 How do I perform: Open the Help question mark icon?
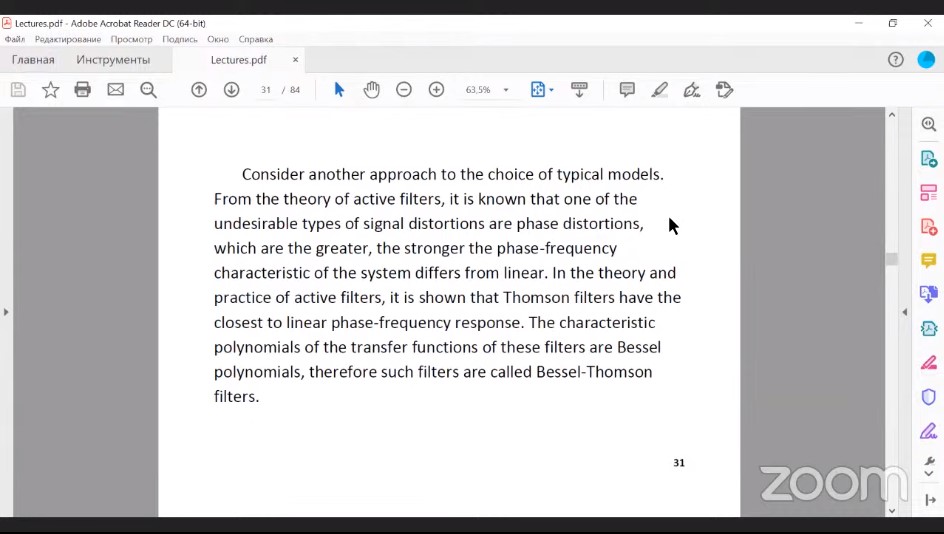pos(895,60)
